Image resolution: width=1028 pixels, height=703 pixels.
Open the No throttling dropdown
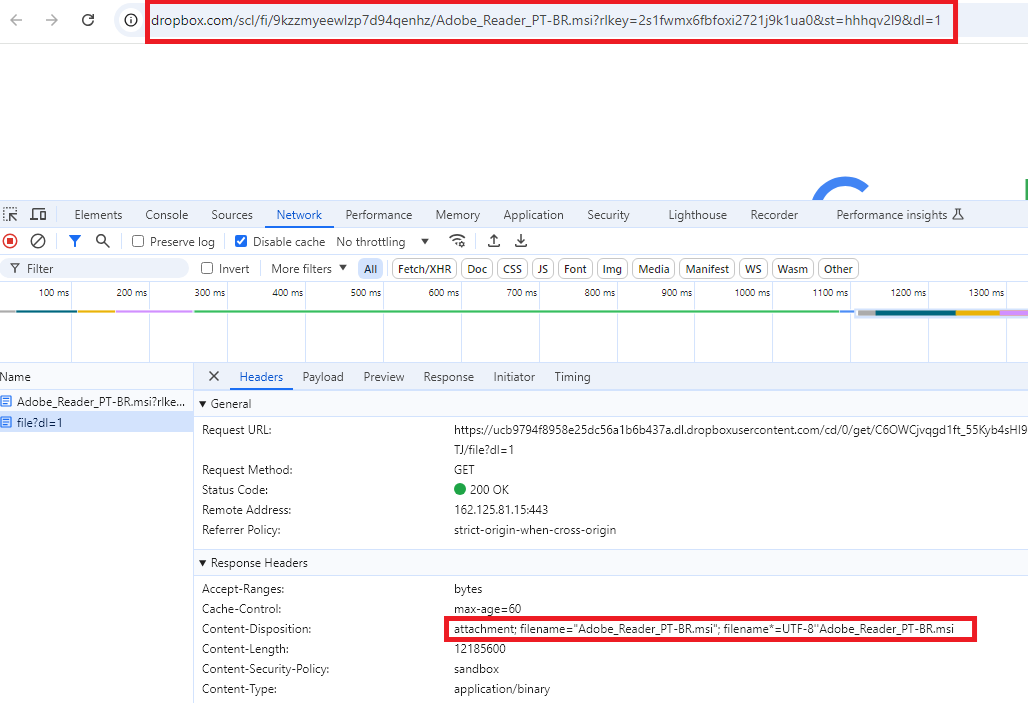pos(383,241)
